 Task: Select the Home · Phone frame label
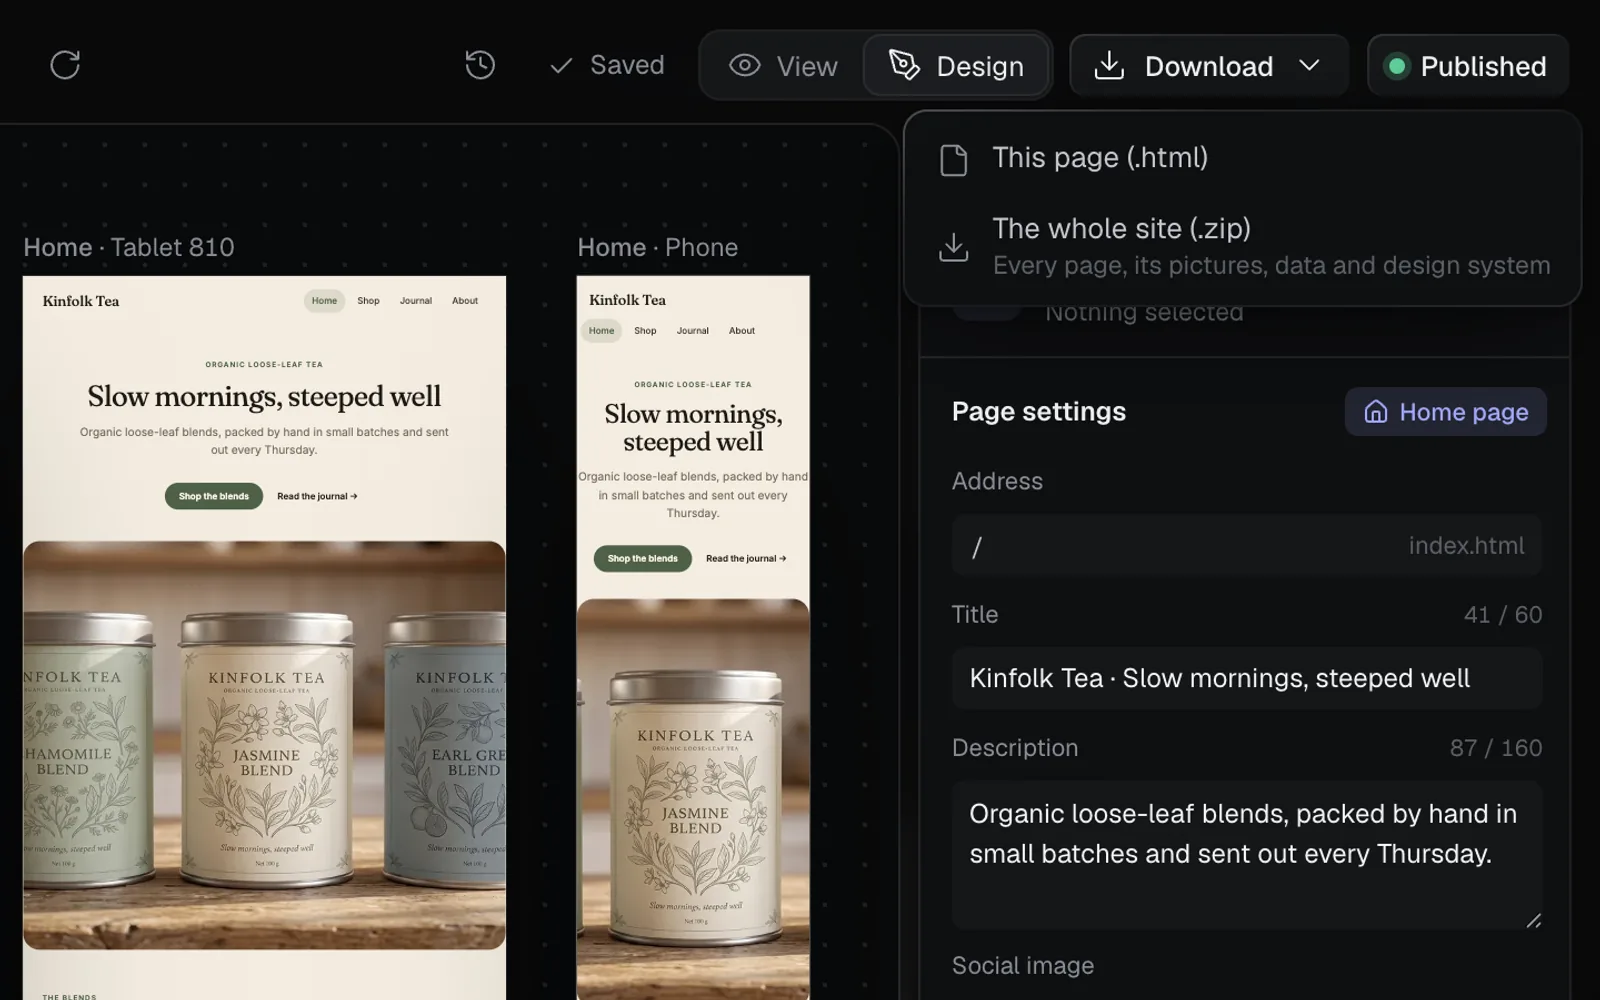tap(658, 247)
